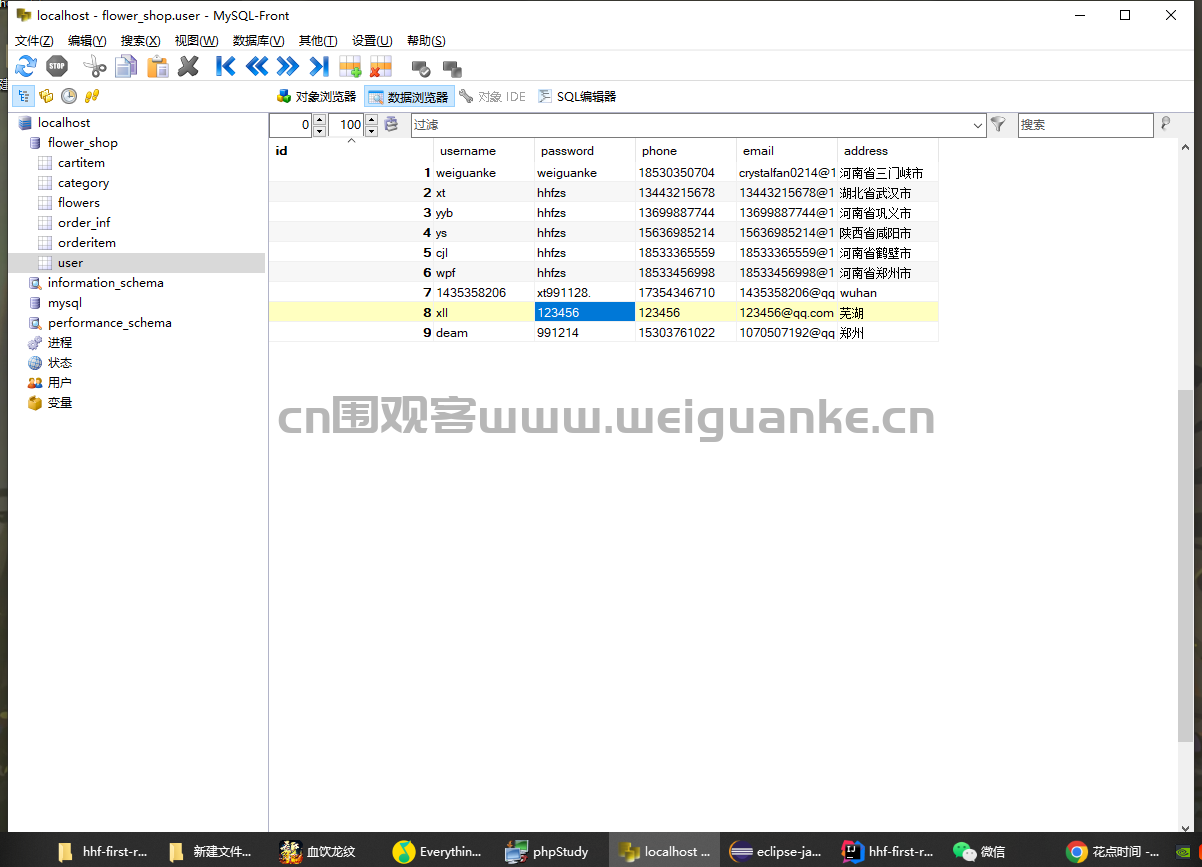This screenshot has width=1202, height=867.
Task: Select the category table
Action: (83, 182)
